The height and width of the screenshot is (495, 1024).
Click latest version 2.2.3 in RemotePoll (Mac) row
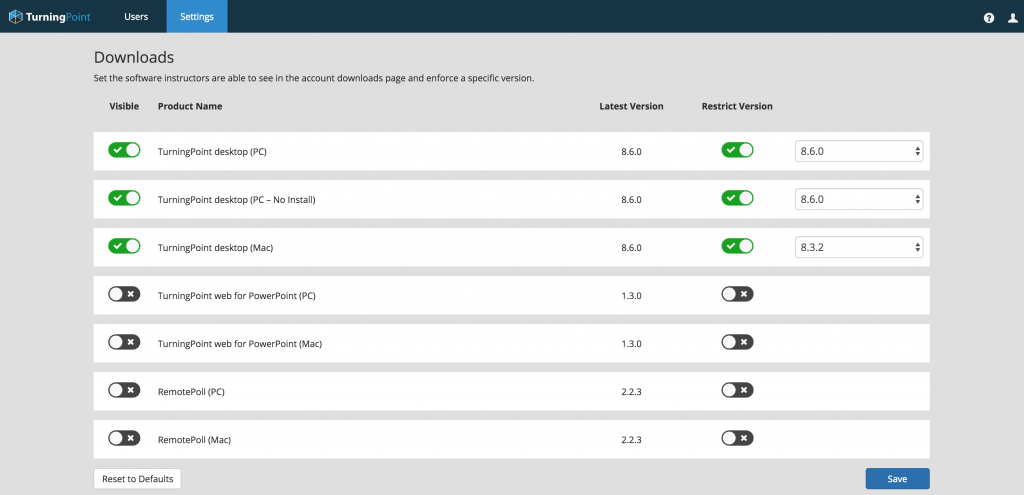(x=632, y=440)
